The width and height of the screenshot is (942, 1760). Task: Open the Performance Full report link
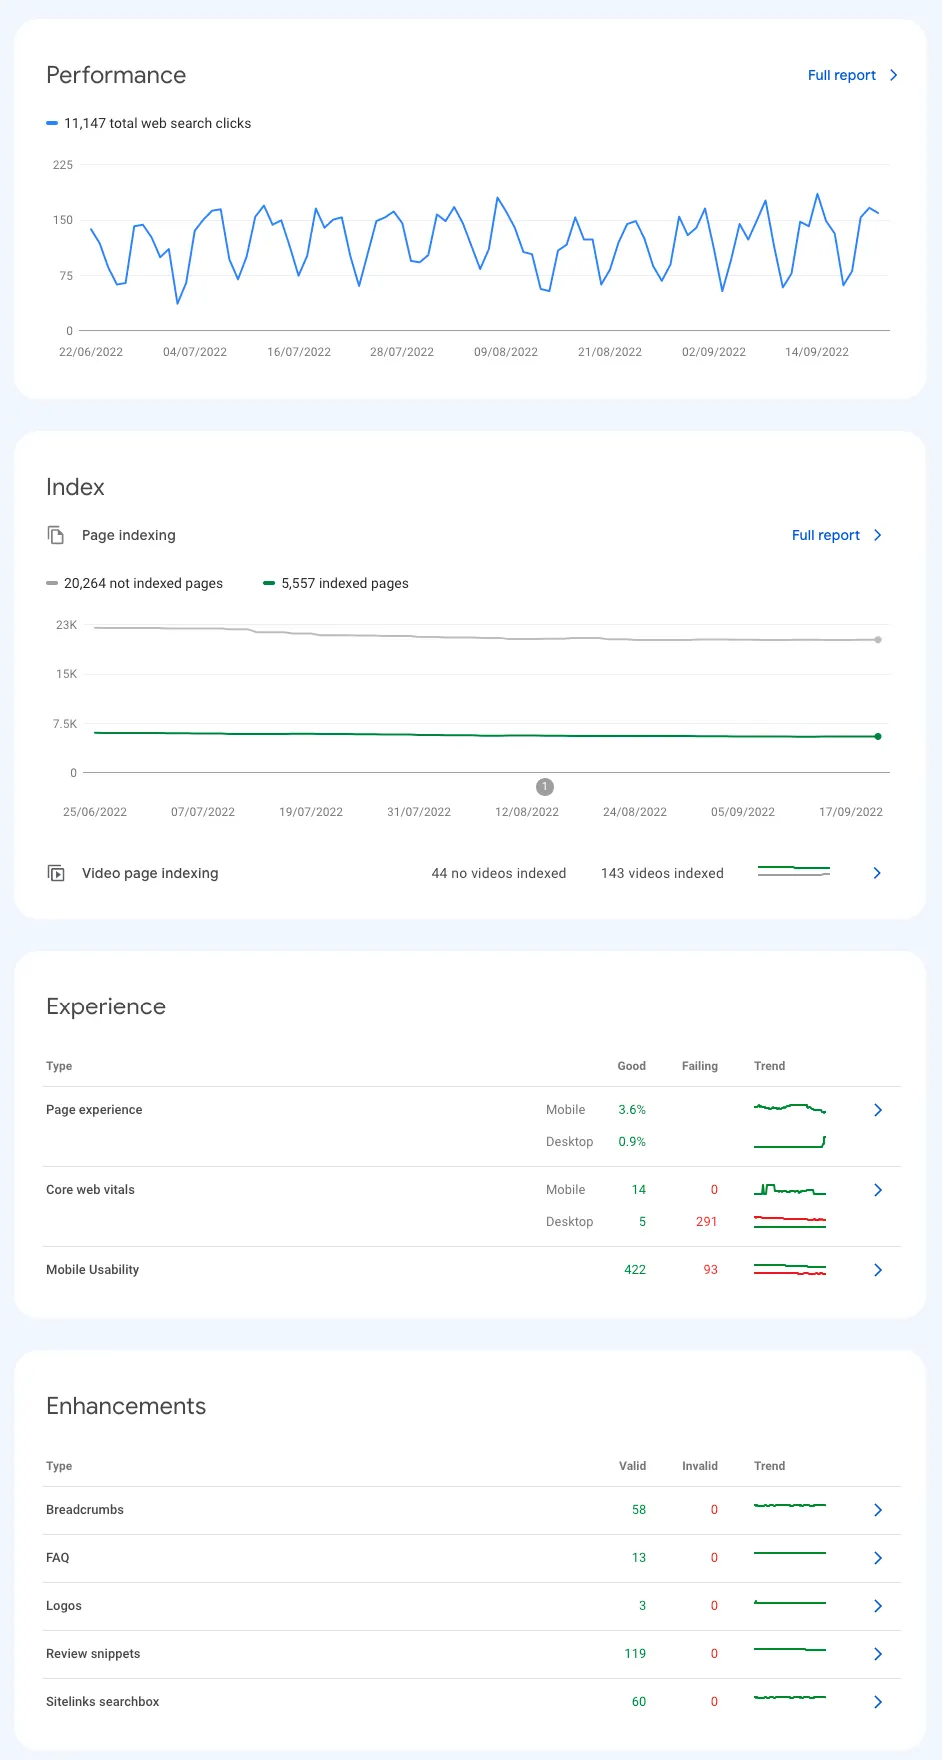click(x=841, y=75)
